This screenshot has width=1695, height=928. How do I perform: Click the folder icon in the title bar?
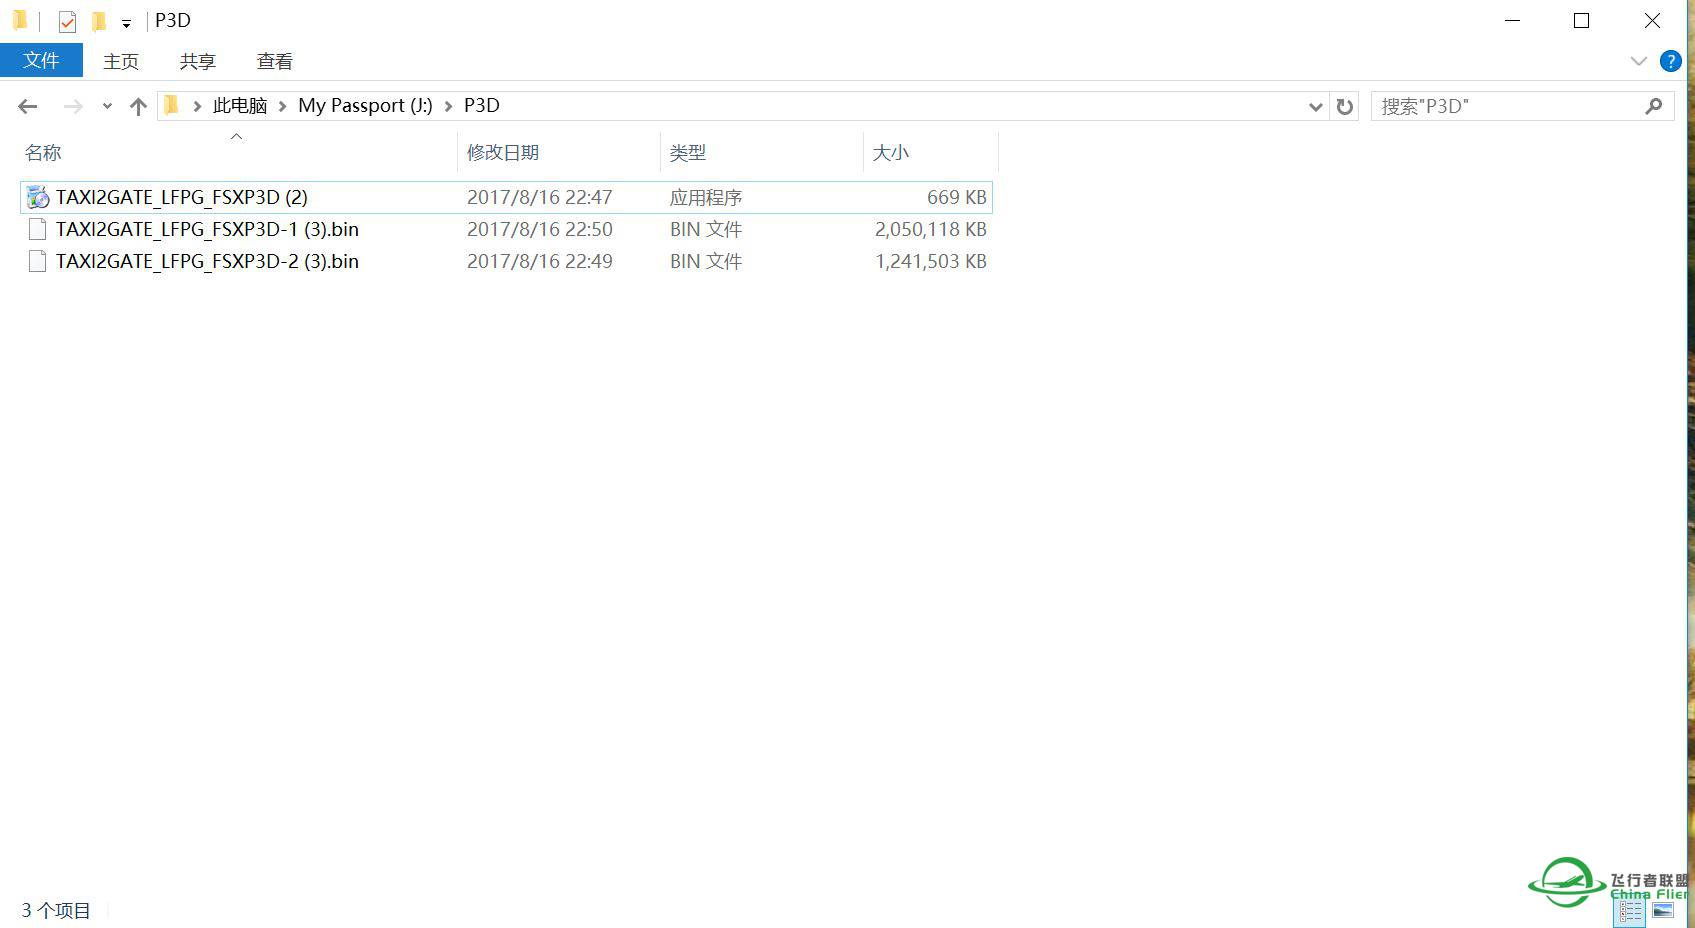point(18,20)
